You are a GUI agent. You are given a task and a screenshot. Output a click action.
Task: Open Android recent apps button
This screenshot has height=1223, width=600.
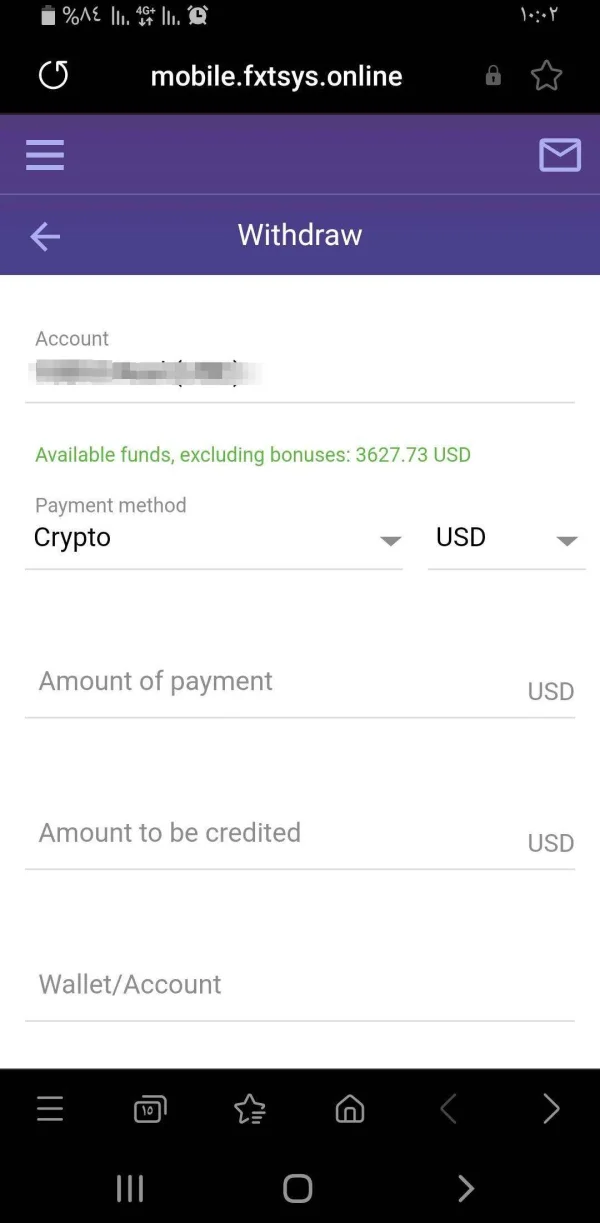pos(130,1188)
